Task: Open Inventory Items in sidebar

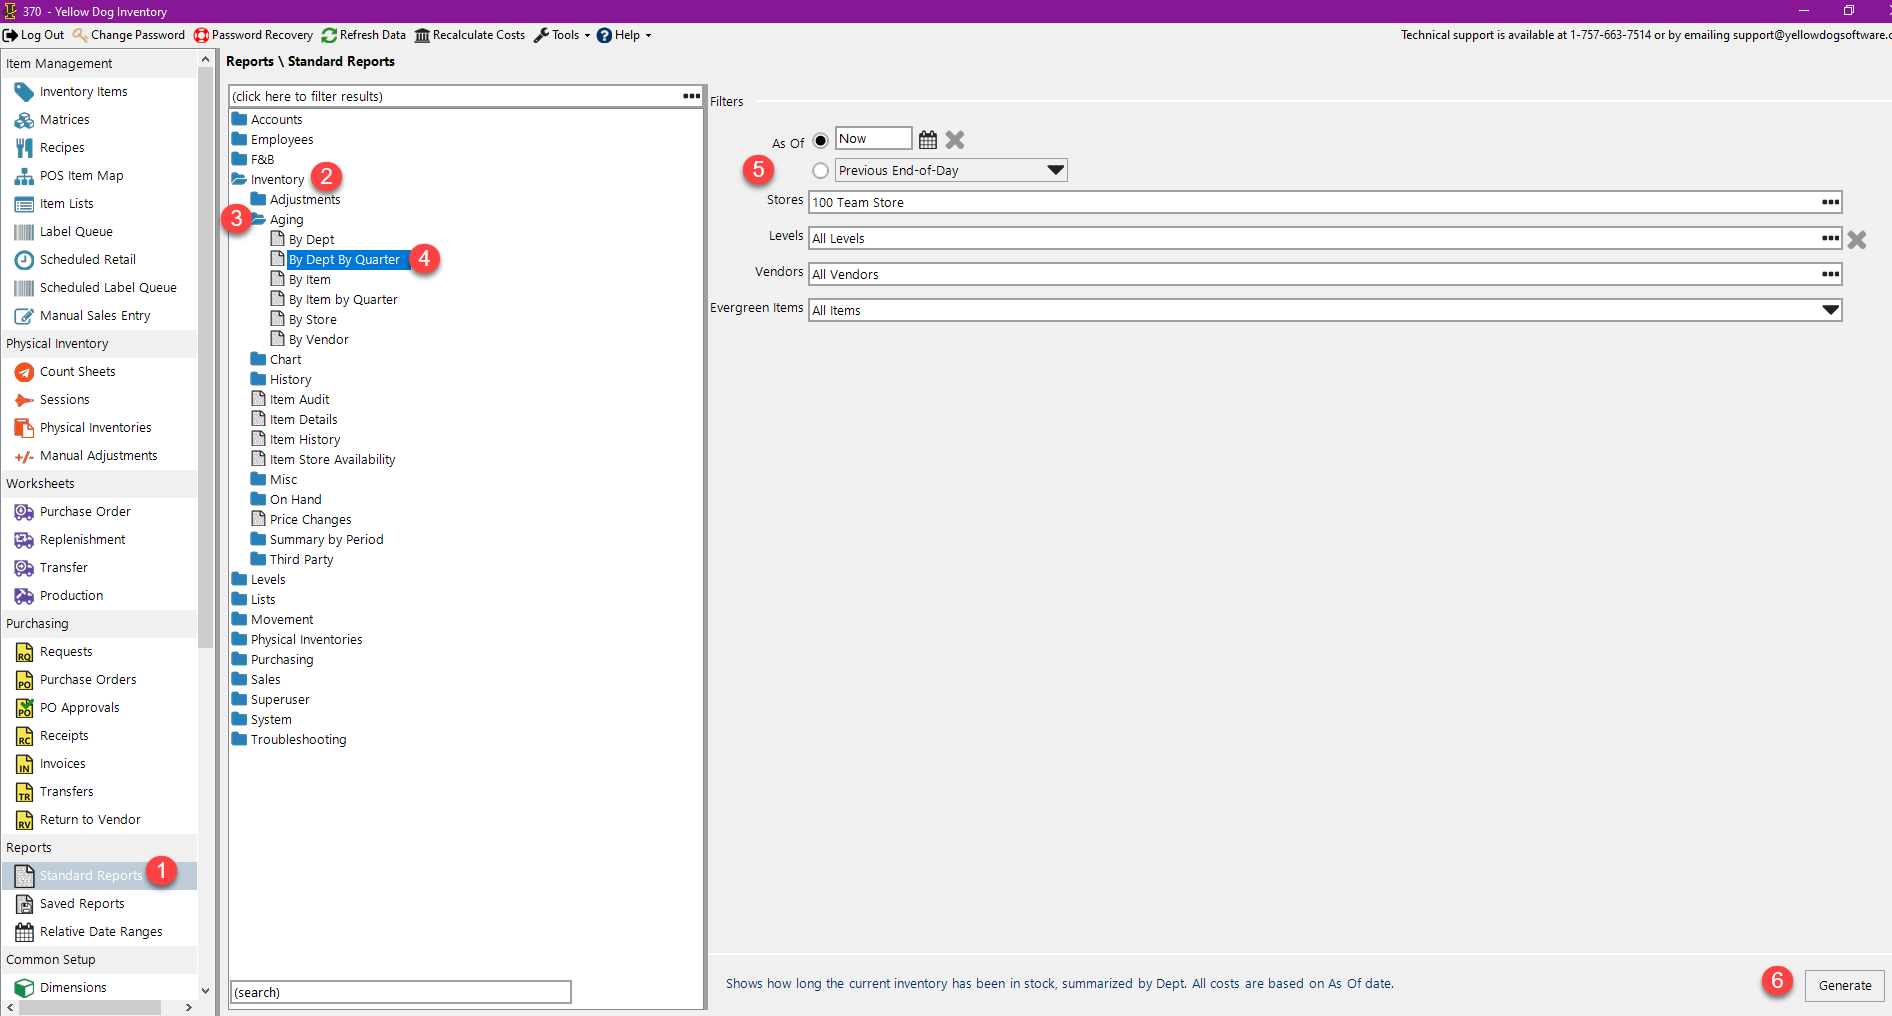Action: click(x=83, y=91)
